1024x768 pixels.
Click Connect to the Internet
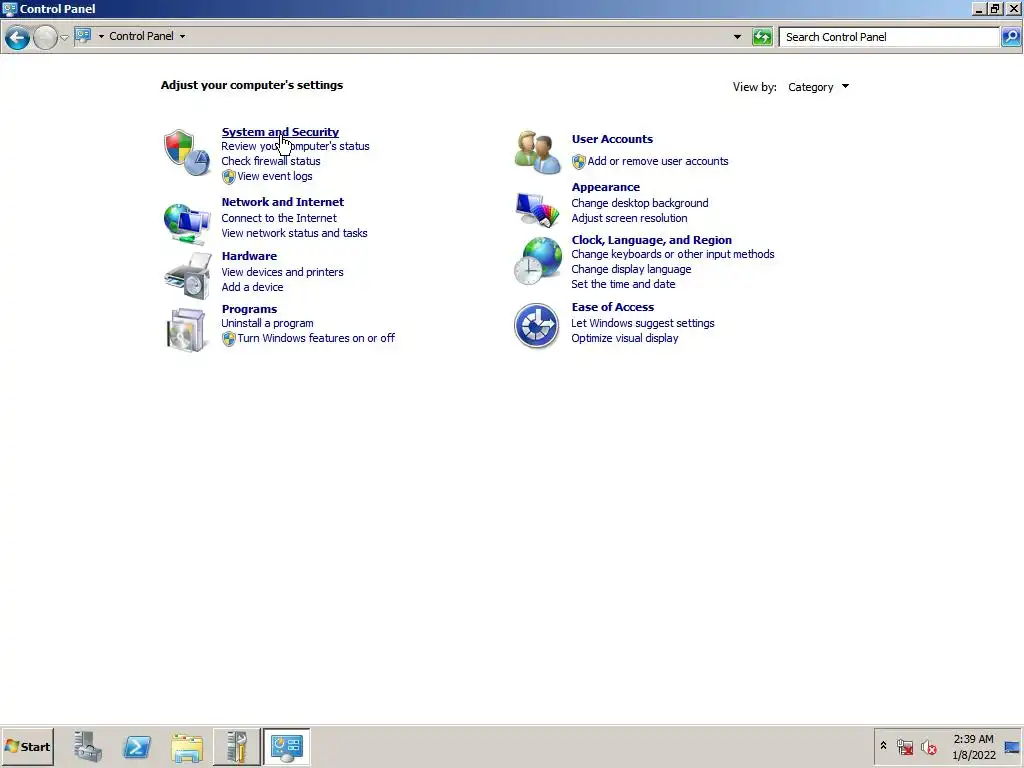coord(279,218)
